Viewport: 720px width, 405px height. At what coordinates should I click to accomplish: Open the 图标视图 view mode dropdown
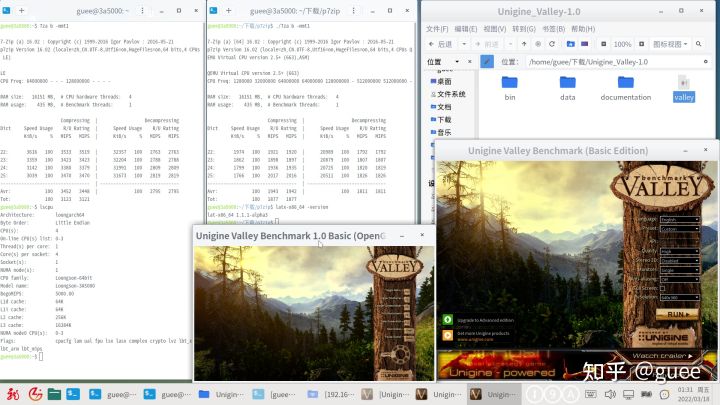point(670,44)
